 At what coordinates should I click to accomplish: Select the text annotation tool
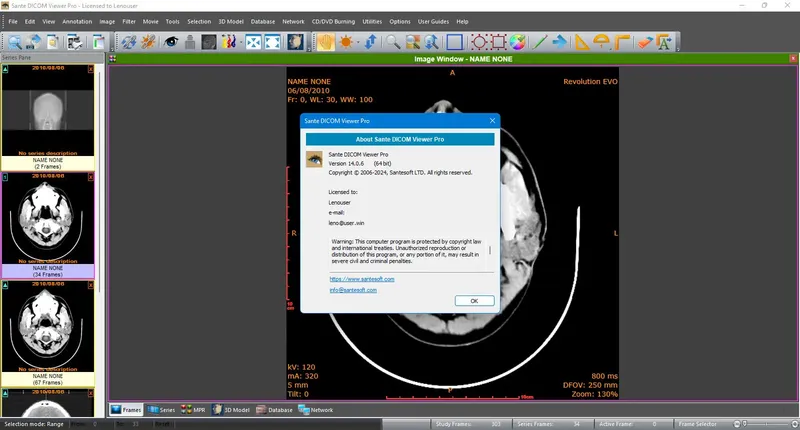click(664, 42)
